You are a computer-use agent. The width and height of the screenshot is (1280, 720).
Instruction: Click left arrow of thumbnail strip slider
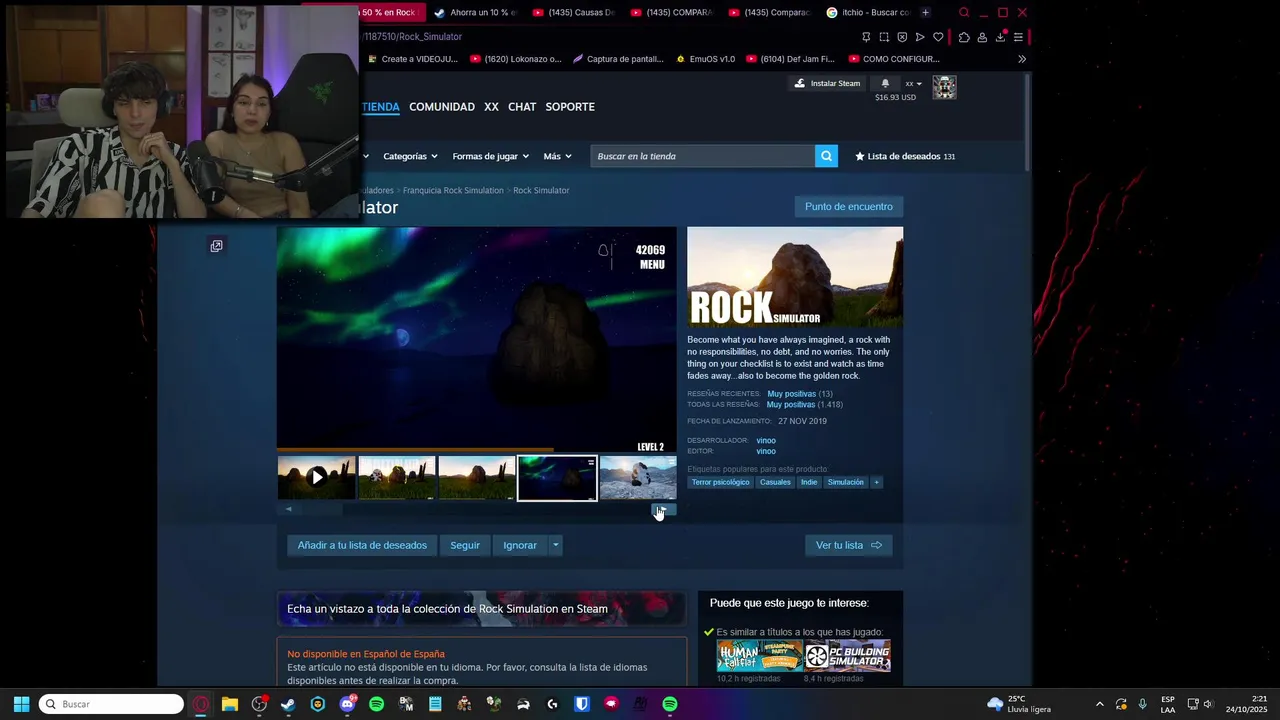pos(288,509)
